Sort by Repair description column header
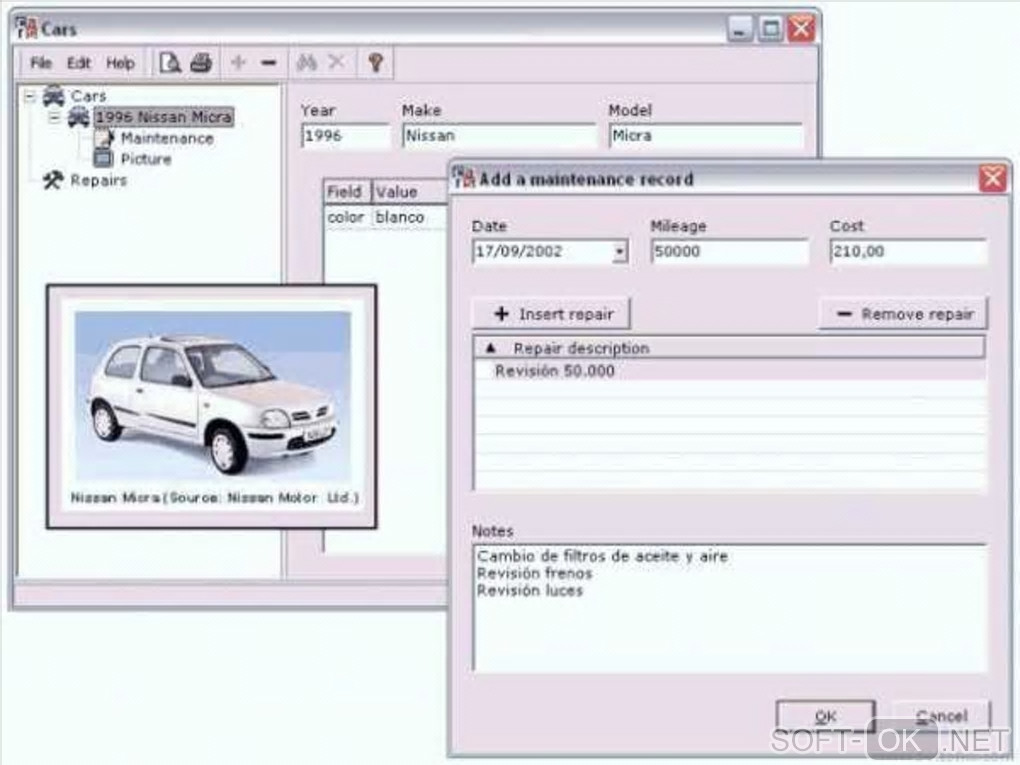 pyautogui.click(x=729, y=348)
